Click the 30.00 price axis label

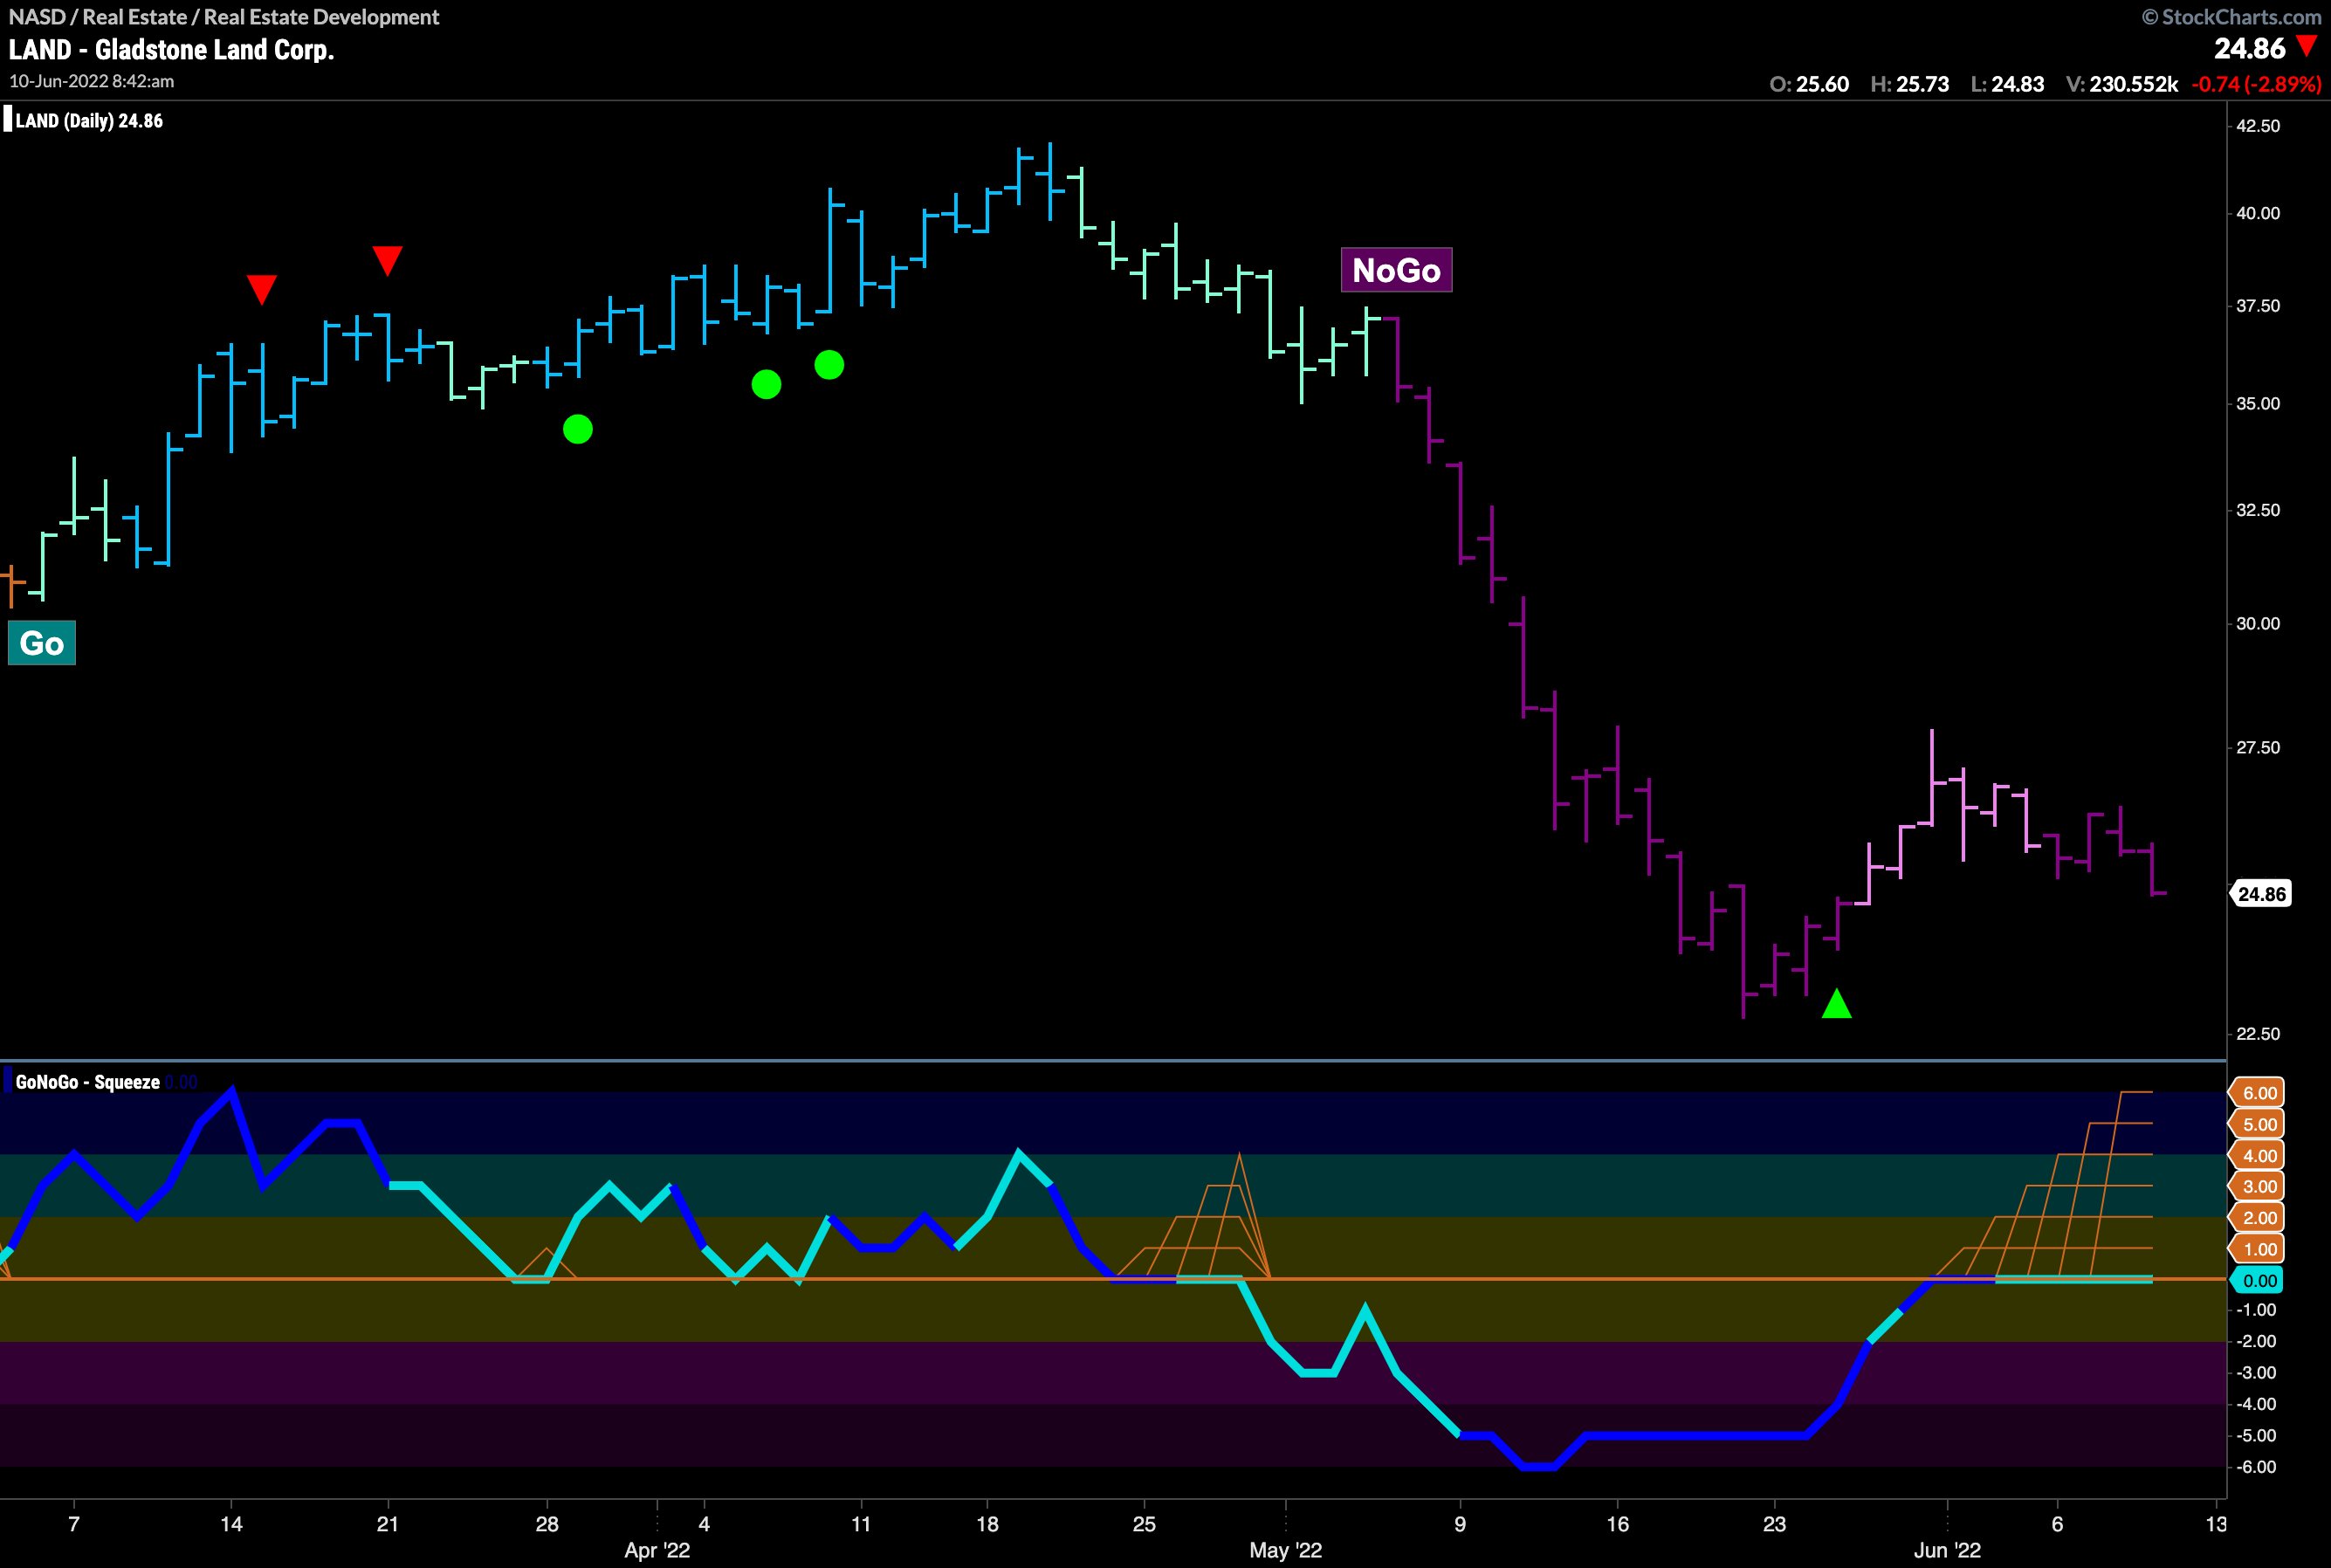point(2258,623)
